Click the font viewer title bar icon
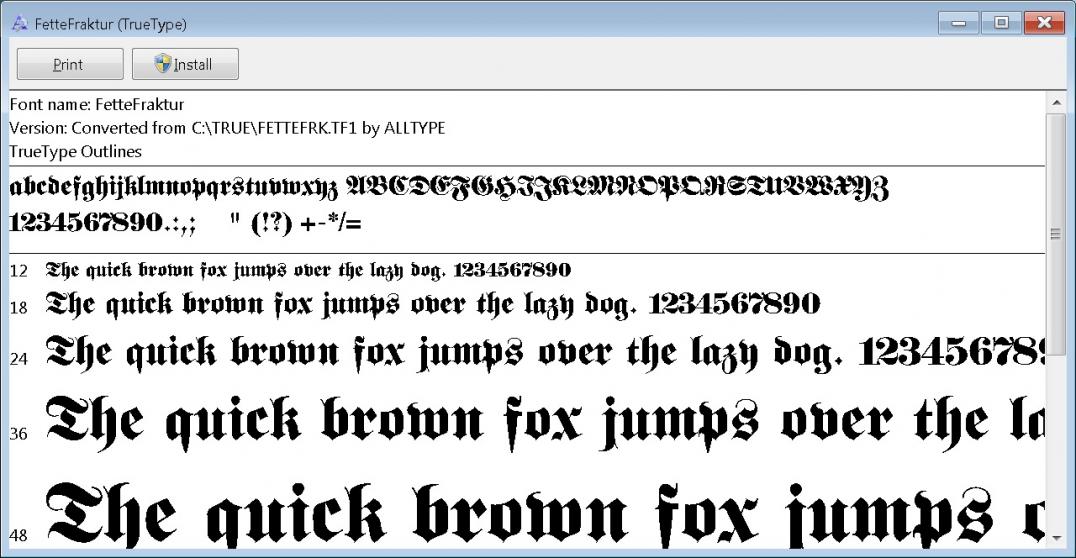This screenshot has height=558, width=1076. pyautogui.click(x=20, y=24)
